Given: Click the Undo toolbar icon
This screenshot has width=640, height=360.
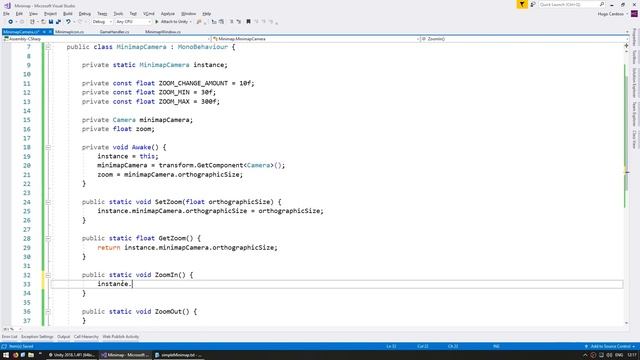Looking at the screenshot, I should point(68,22).
